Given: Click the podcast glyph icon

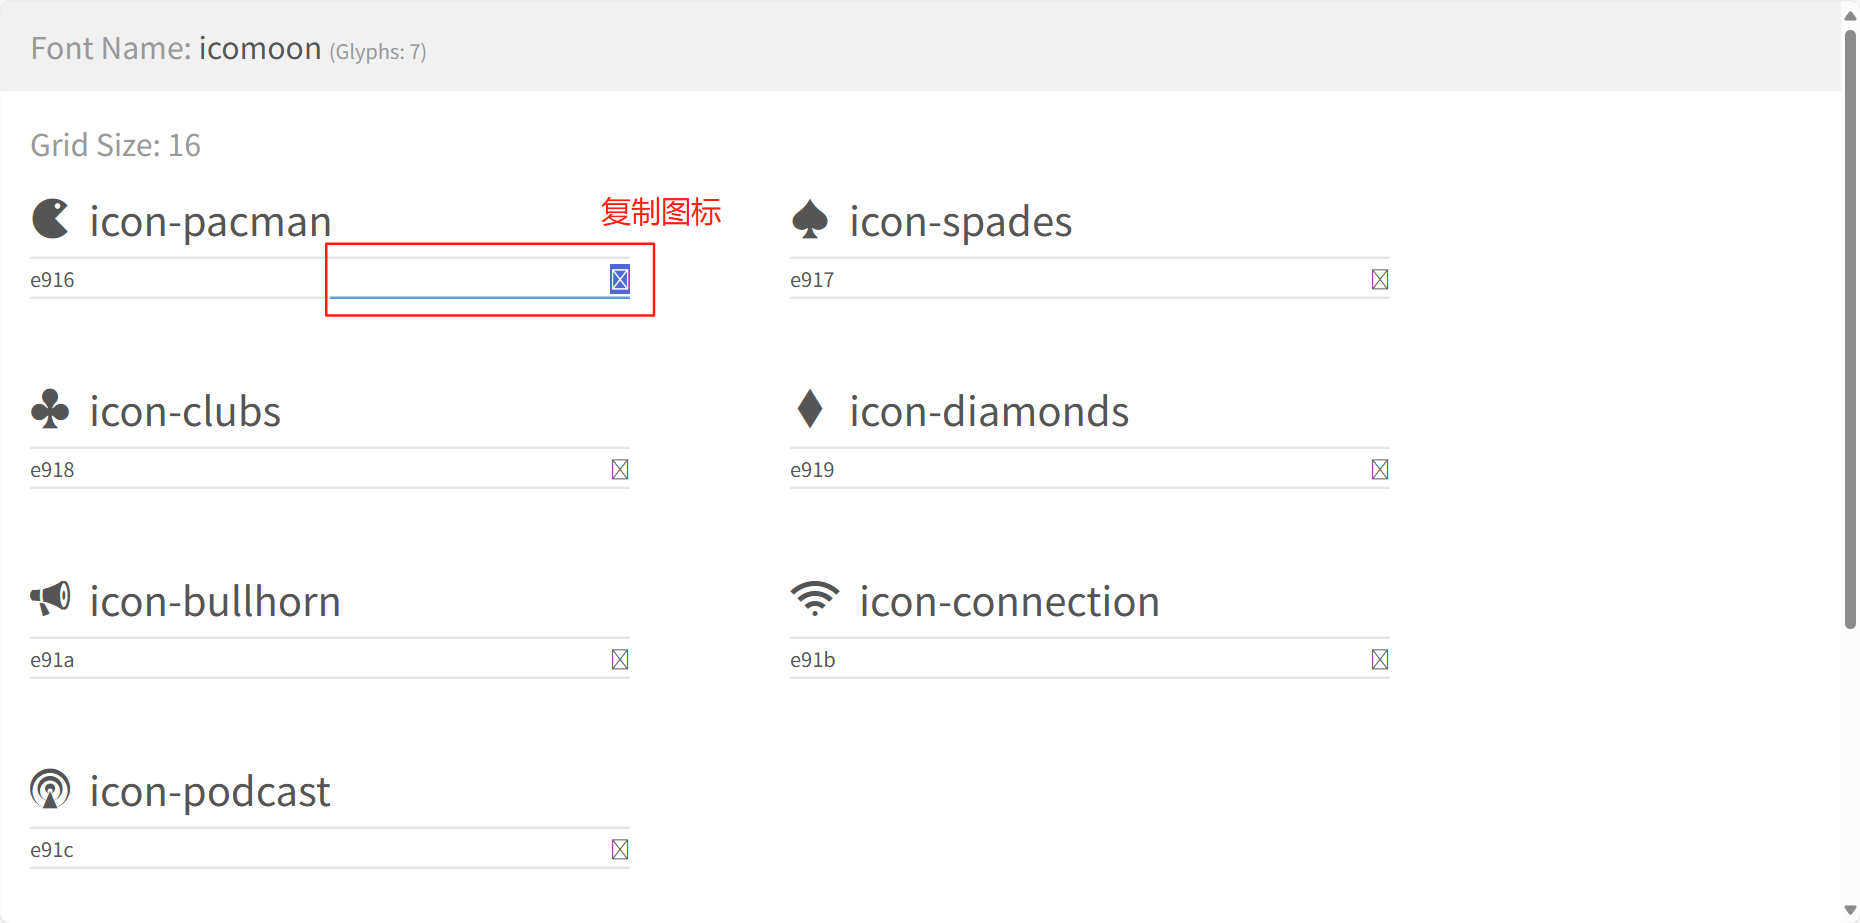Looking at the screenshot, I should tap(50, 789).
